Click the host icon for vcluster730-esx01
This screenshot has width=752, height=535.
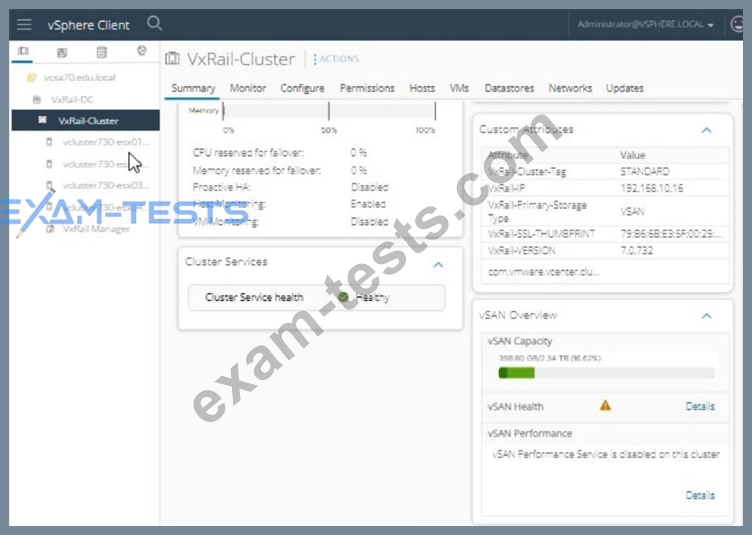[49, 142]
